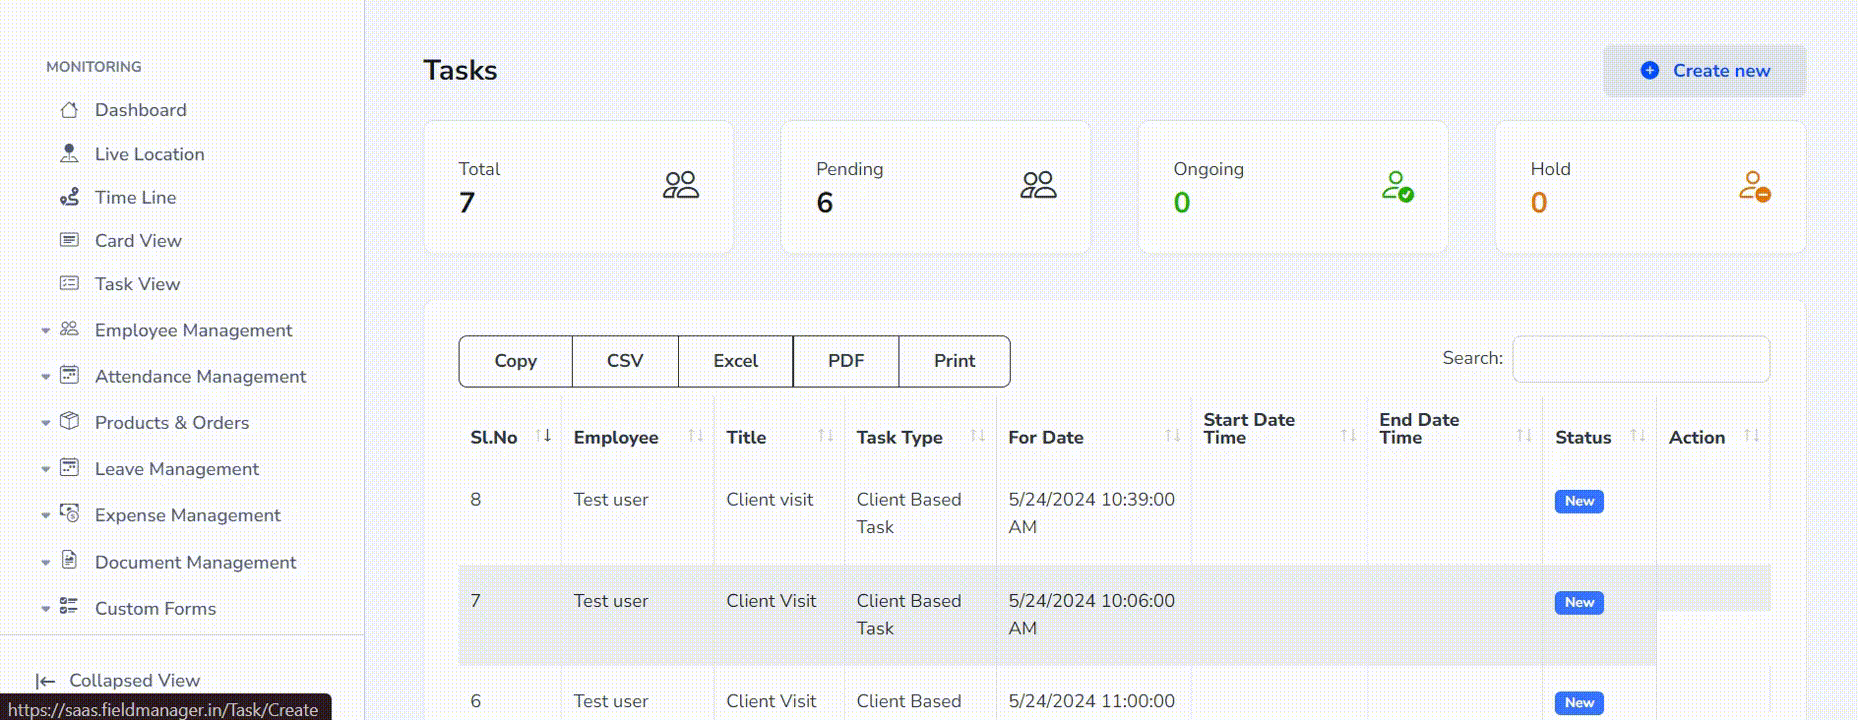Select Card View in sidebar

coord(138,241)
